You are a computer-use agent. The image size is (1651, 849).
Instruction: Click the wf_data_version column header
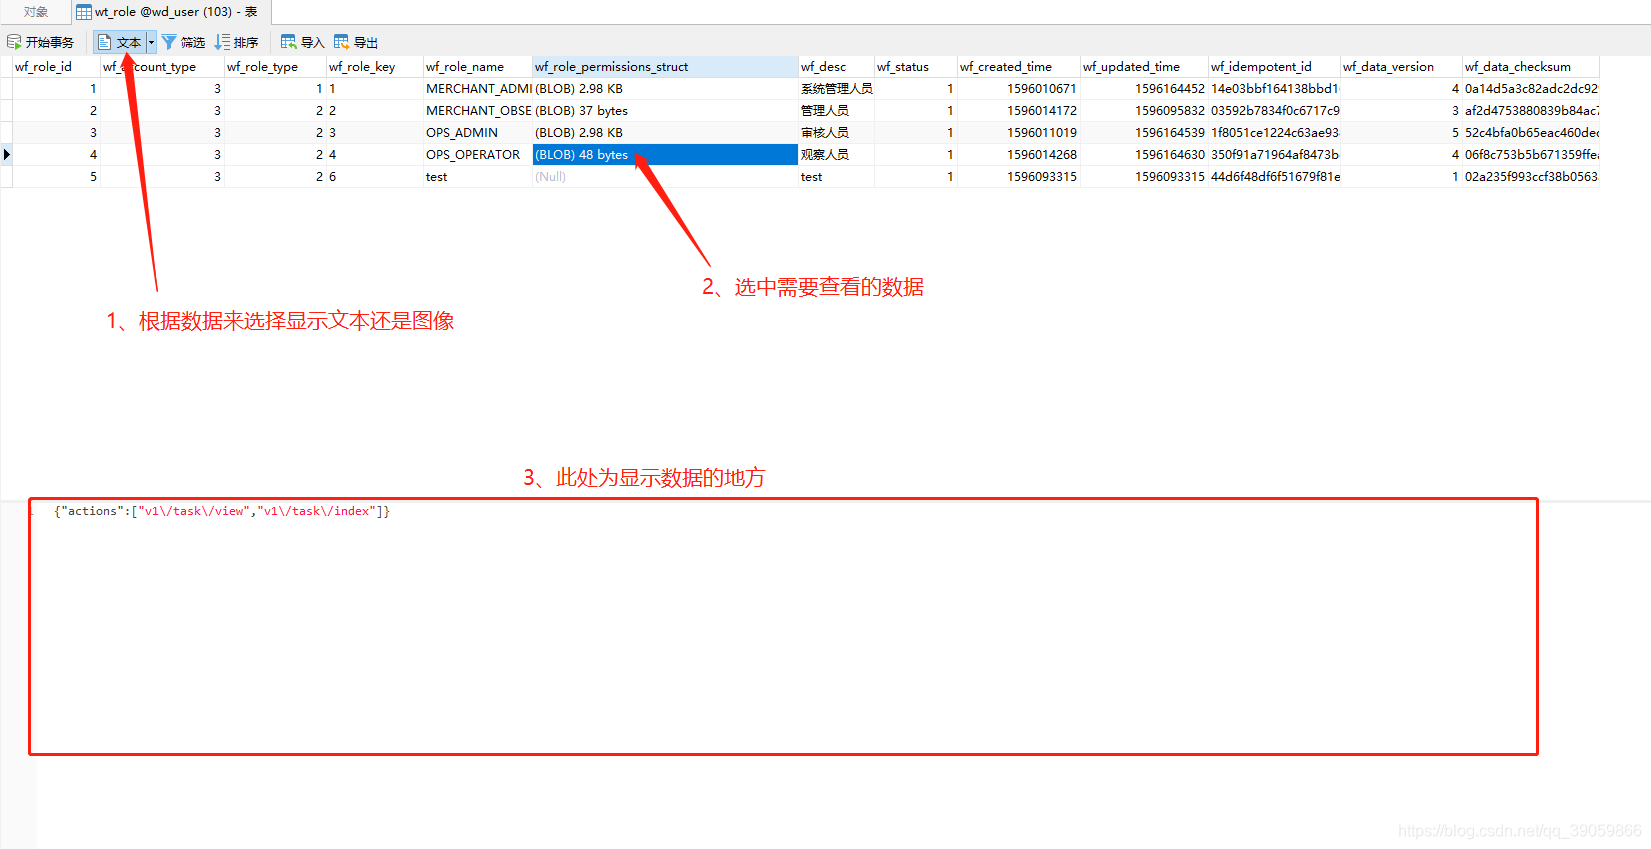click(1401, 67)
